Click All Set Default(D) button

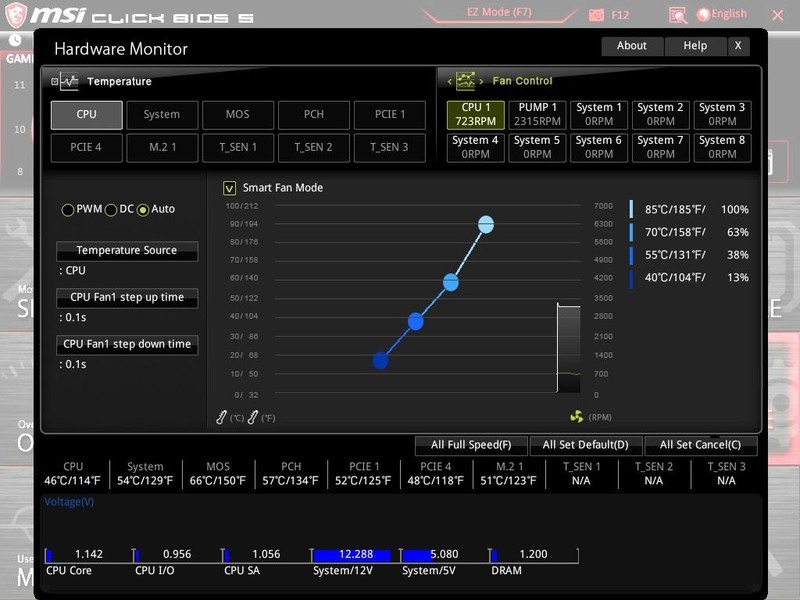tap(586, 445)
